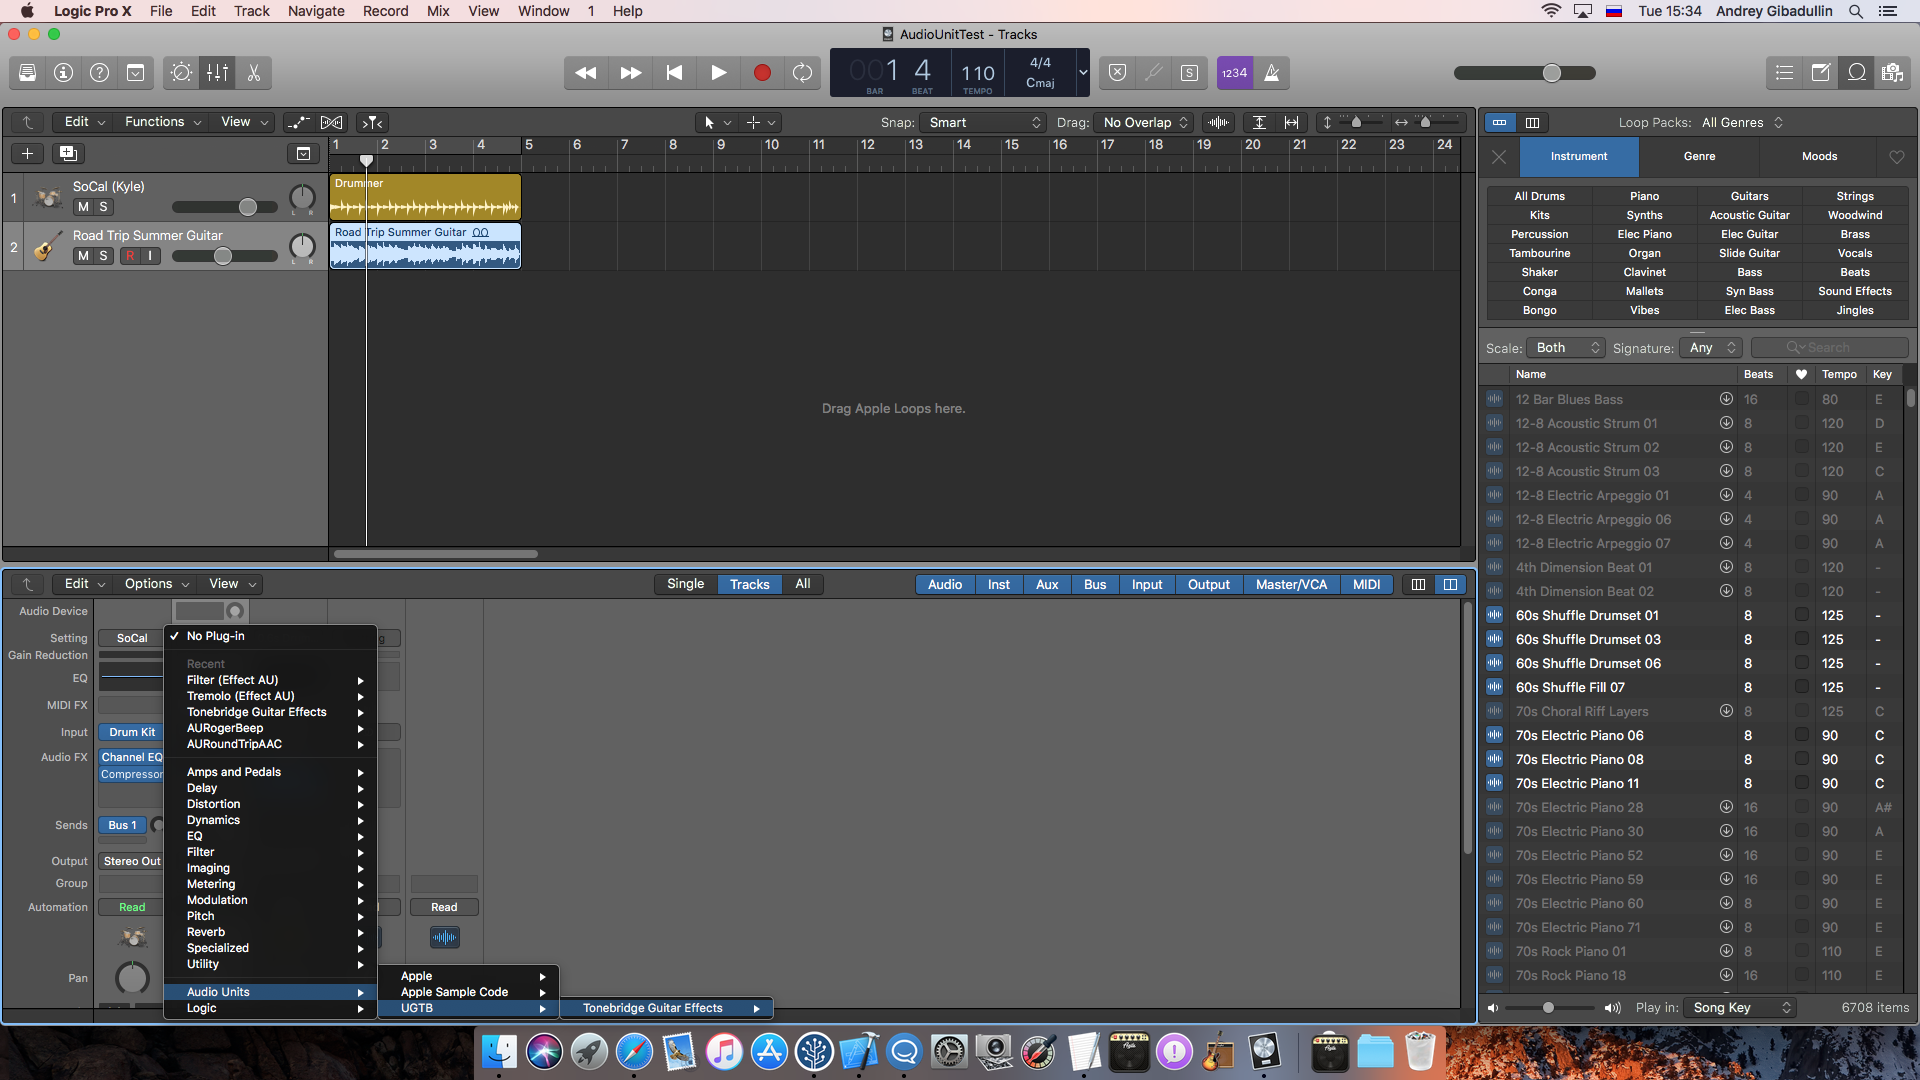Filter loops by Acoustic Guitar

[x=1749, y=216]
